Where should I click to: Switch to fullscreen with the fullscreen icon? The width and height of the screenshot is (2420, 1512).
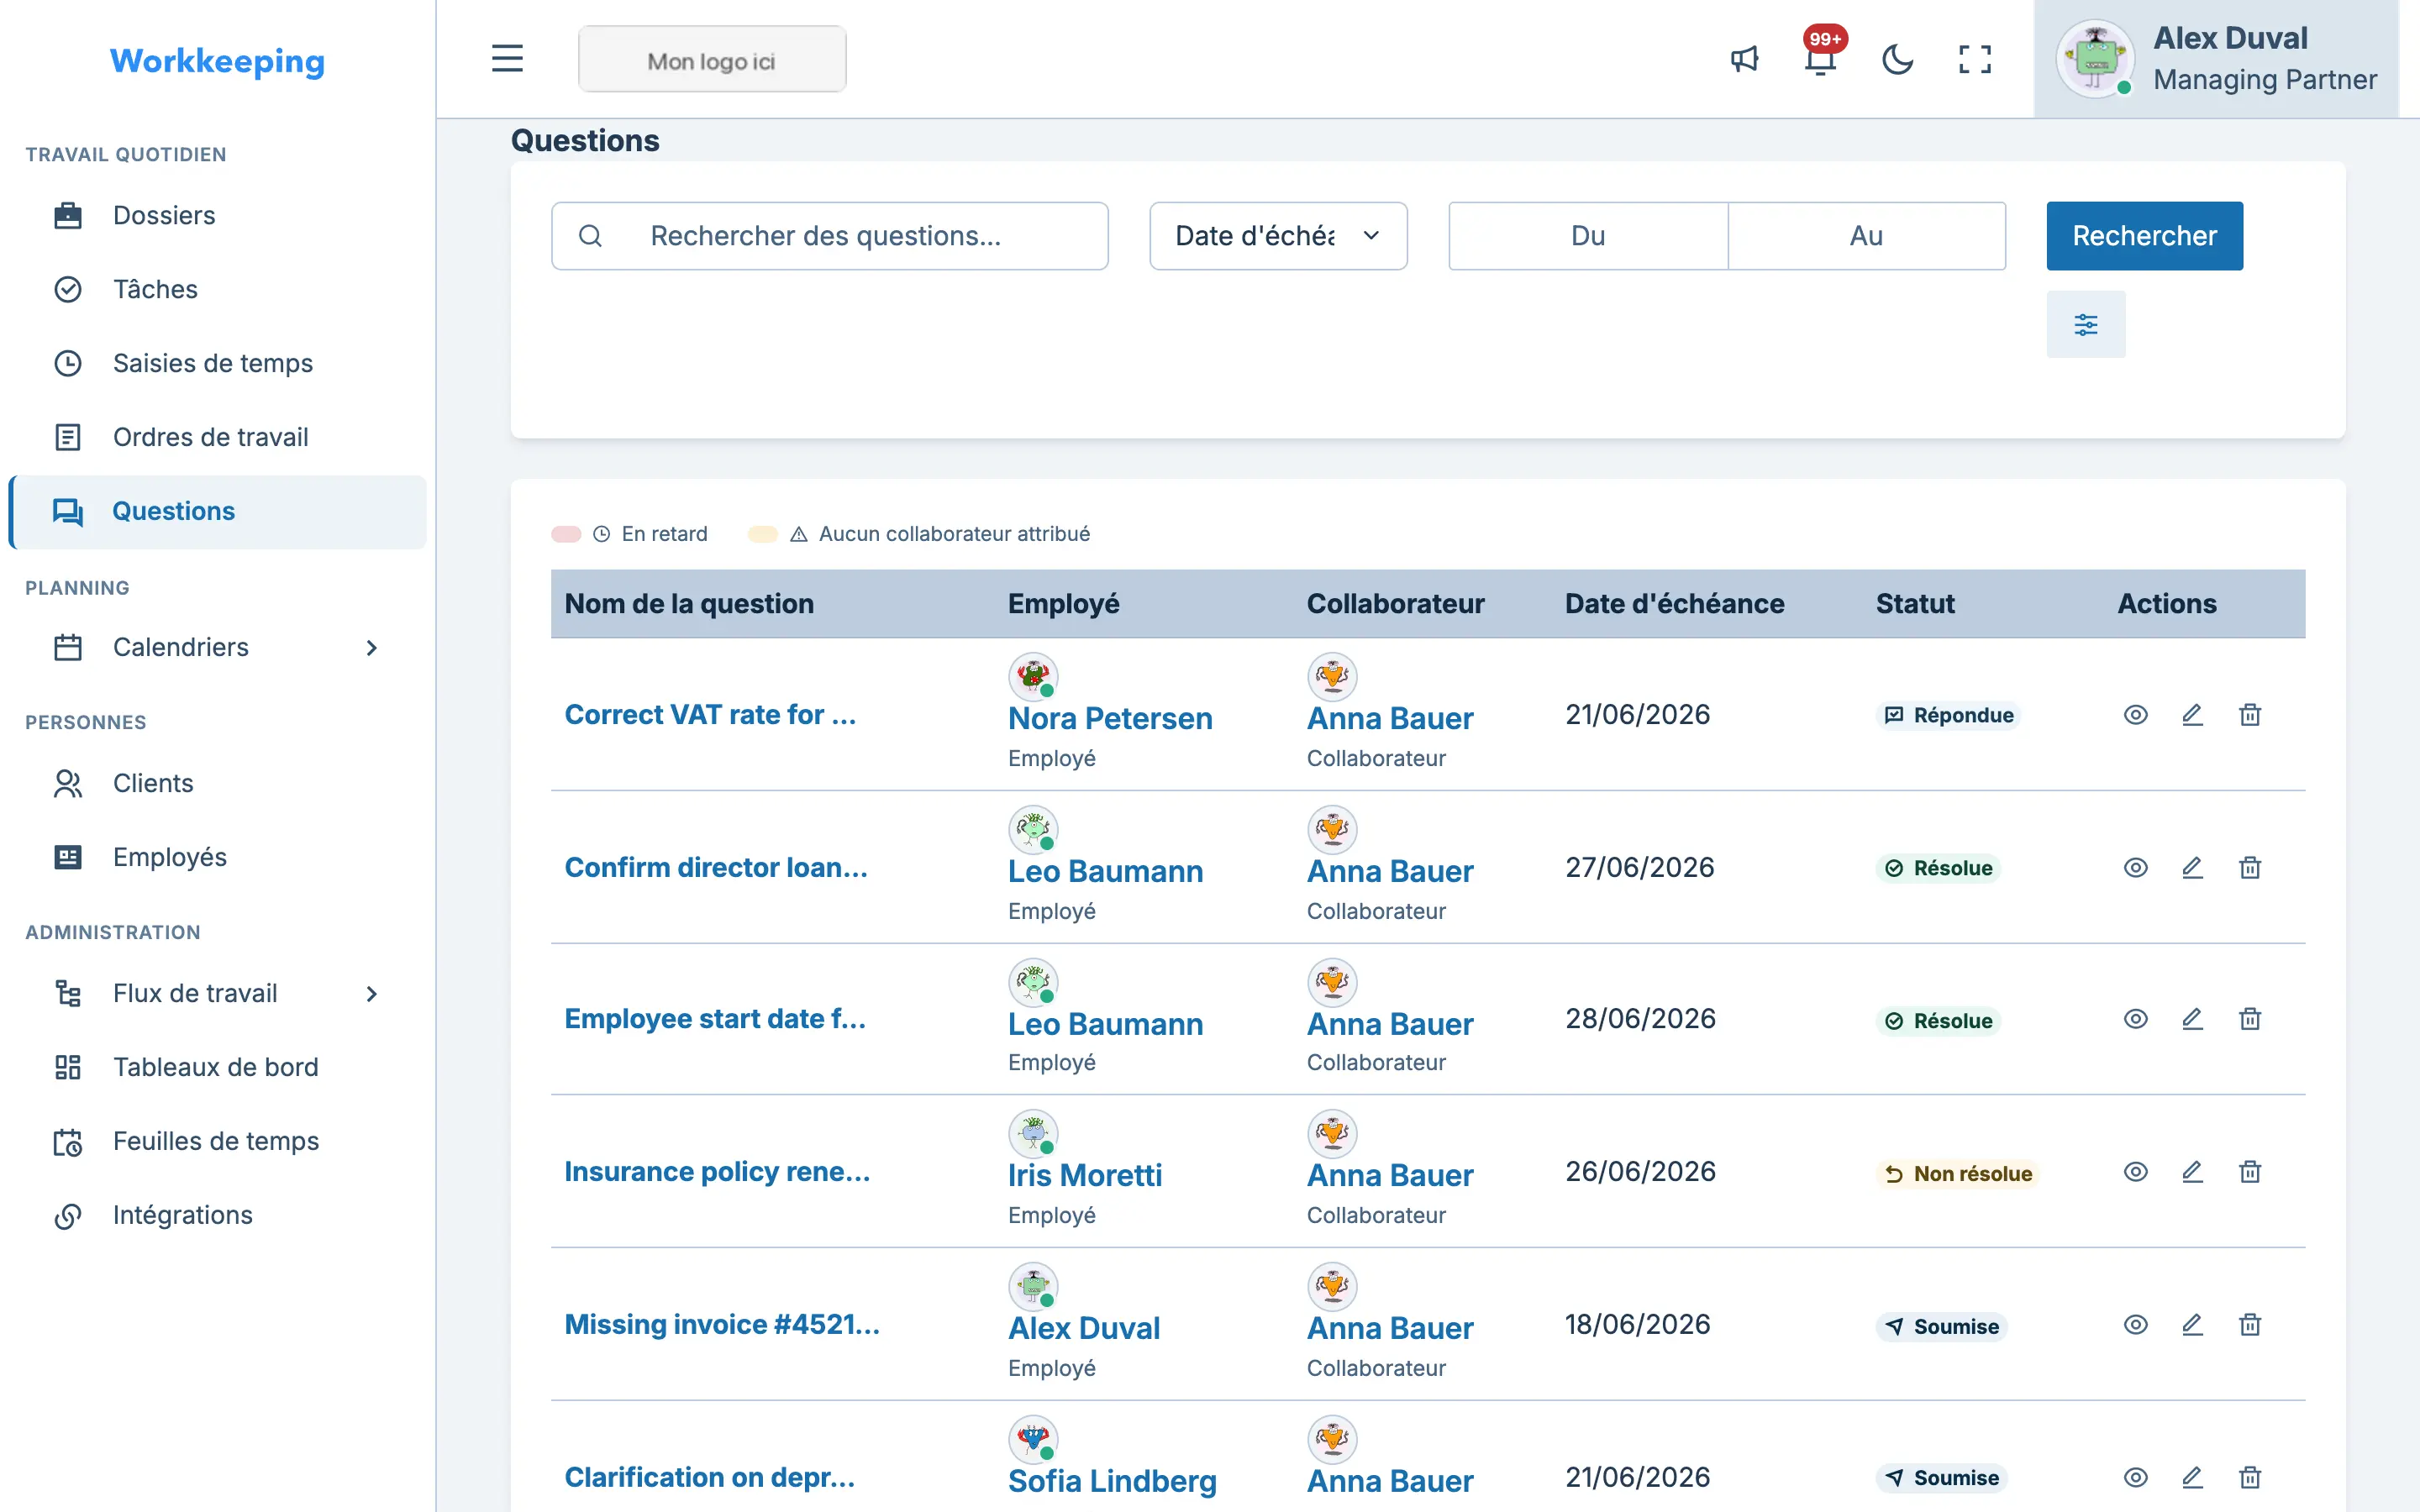[1975, 59]
